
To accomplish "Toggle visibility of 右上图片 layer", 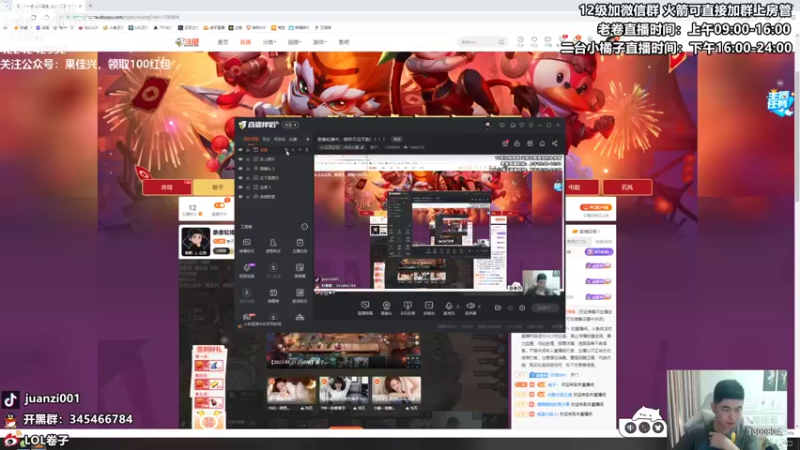I will tap(241, 159).
